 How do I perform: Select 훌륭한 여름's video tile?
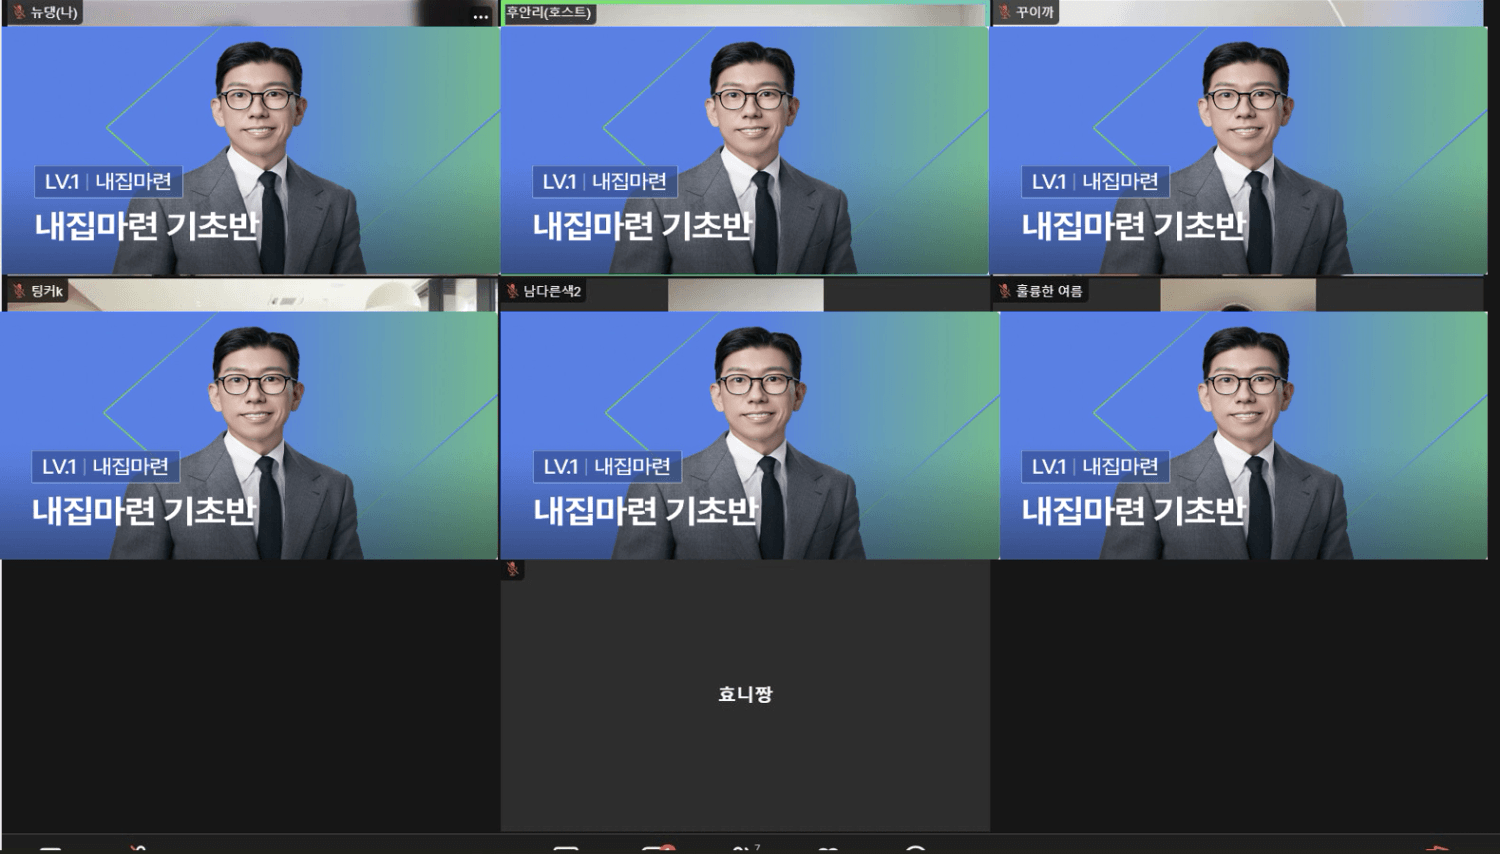click(x=1240, y=418)
